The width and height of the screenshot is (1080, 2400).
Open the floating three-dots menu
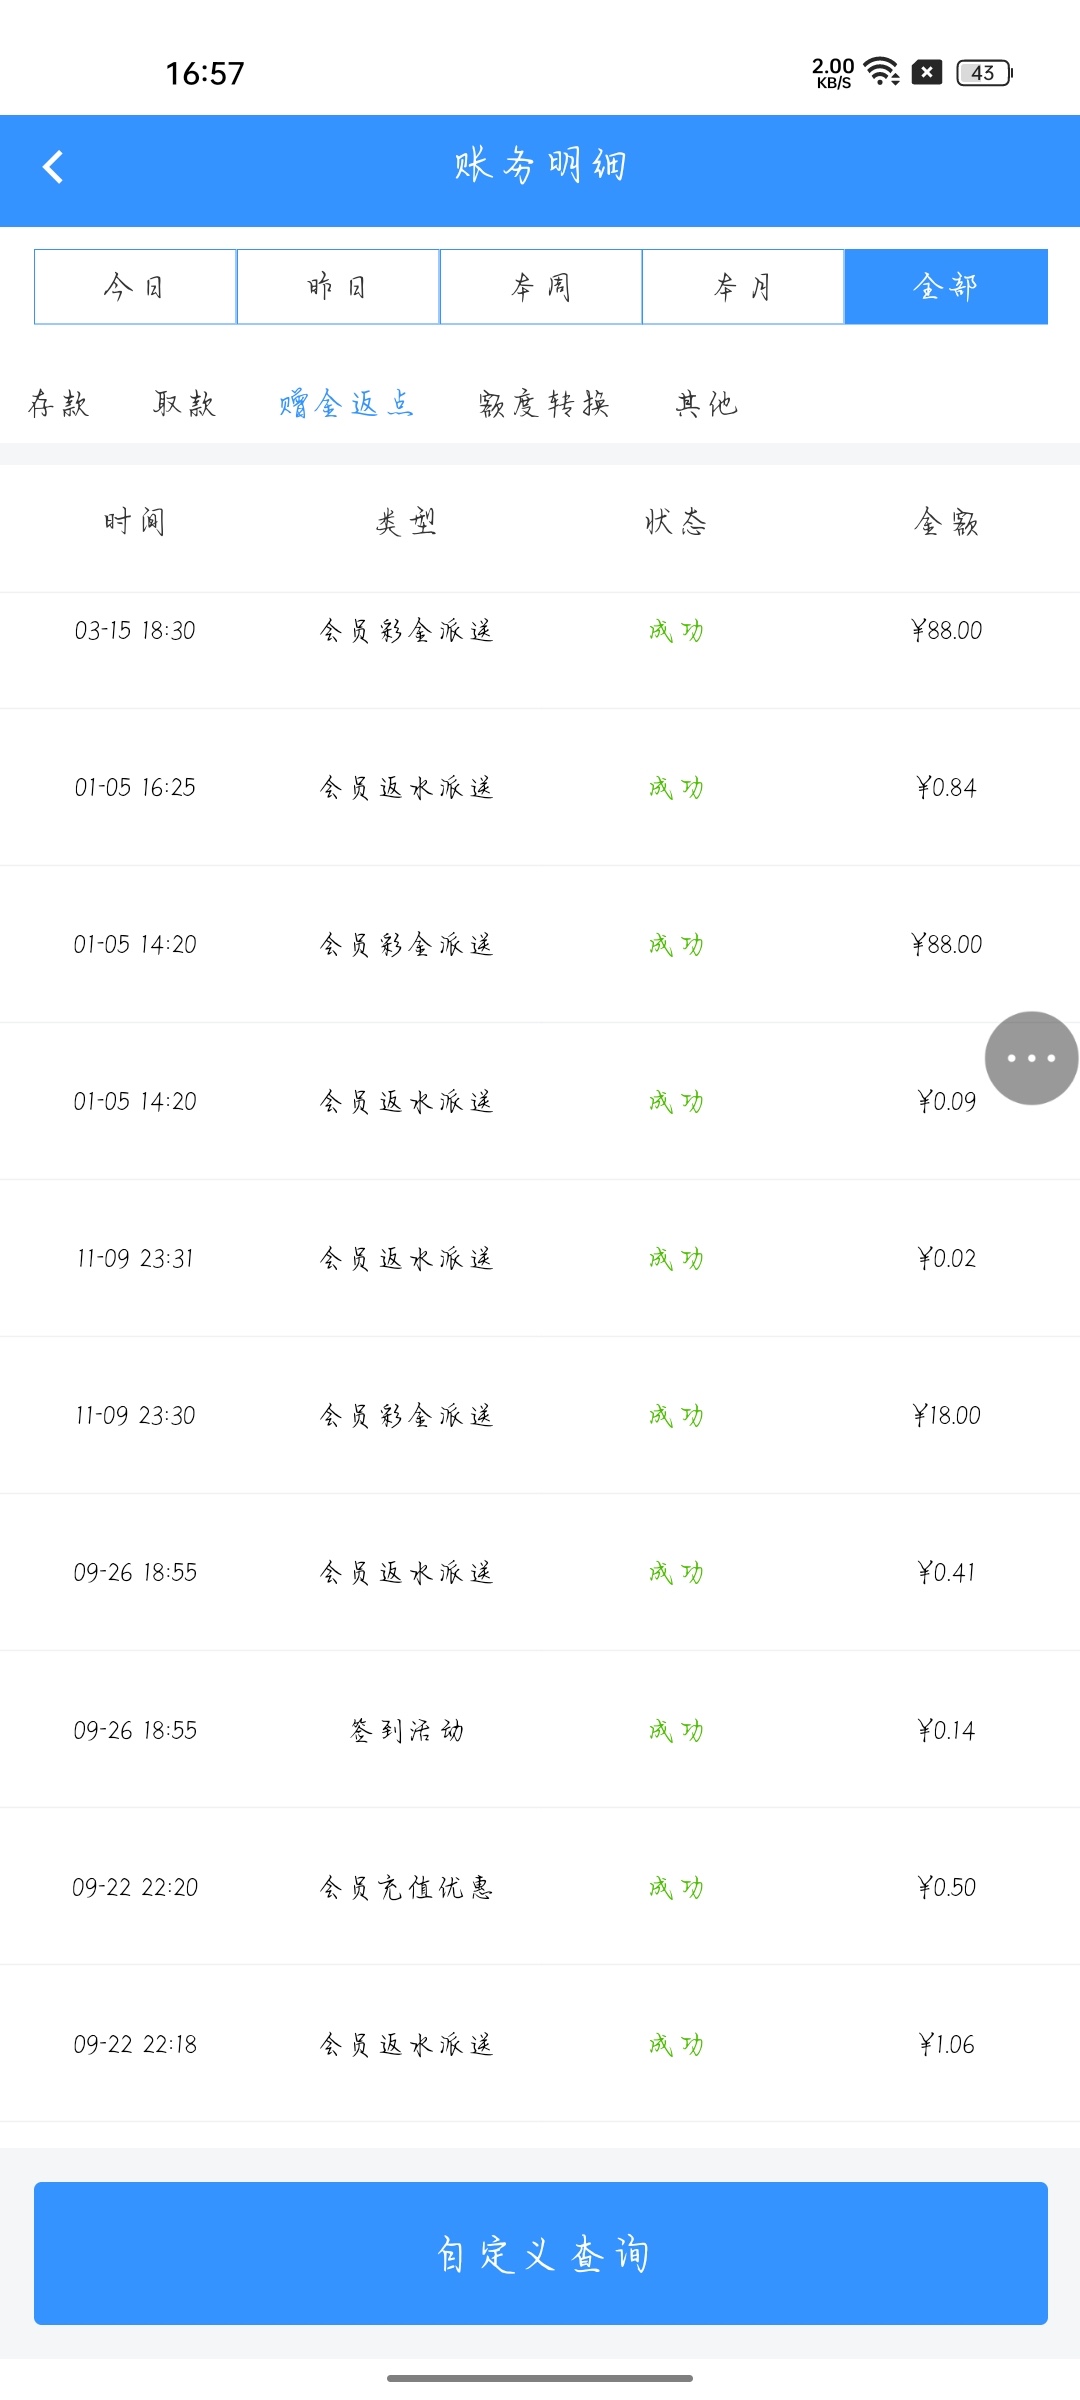tap(1031, 1058)
